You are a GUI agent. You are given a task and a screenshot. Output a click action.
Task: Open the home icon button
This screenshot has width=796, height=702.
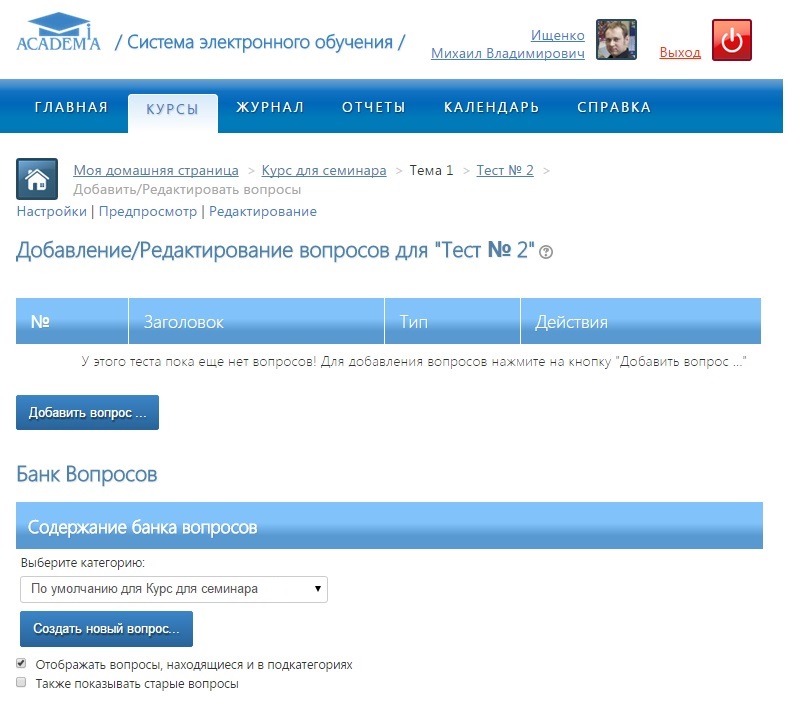[x=37, y=179]
